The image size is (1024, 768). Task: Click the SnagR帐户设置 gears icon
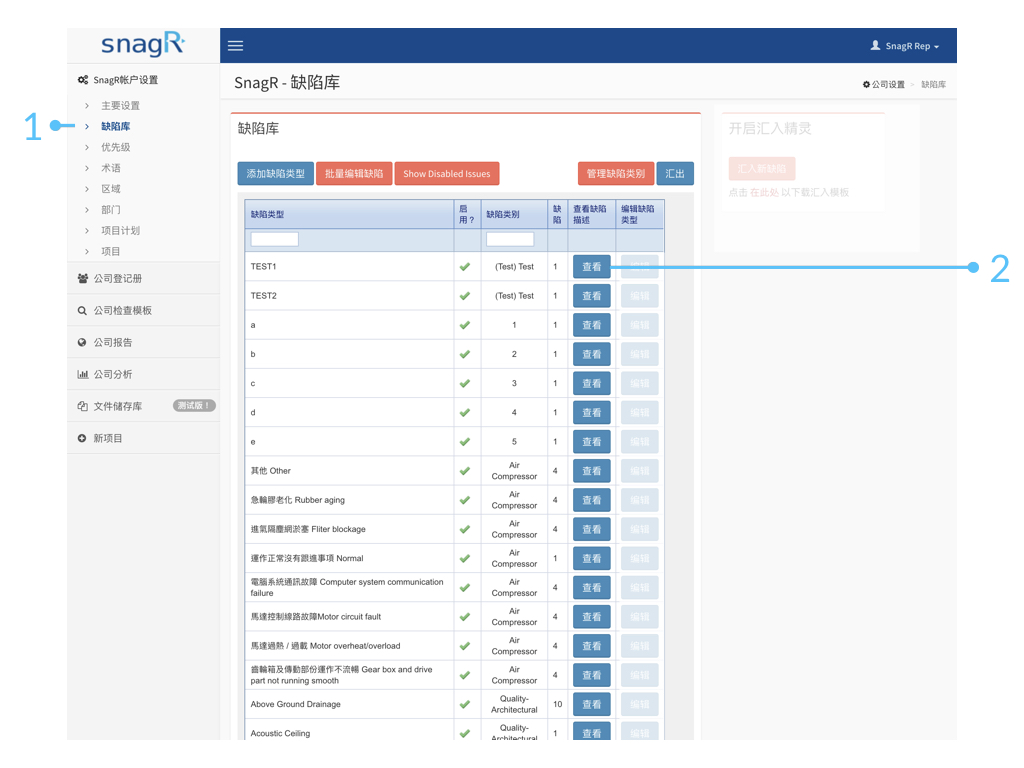click(83, 80)
